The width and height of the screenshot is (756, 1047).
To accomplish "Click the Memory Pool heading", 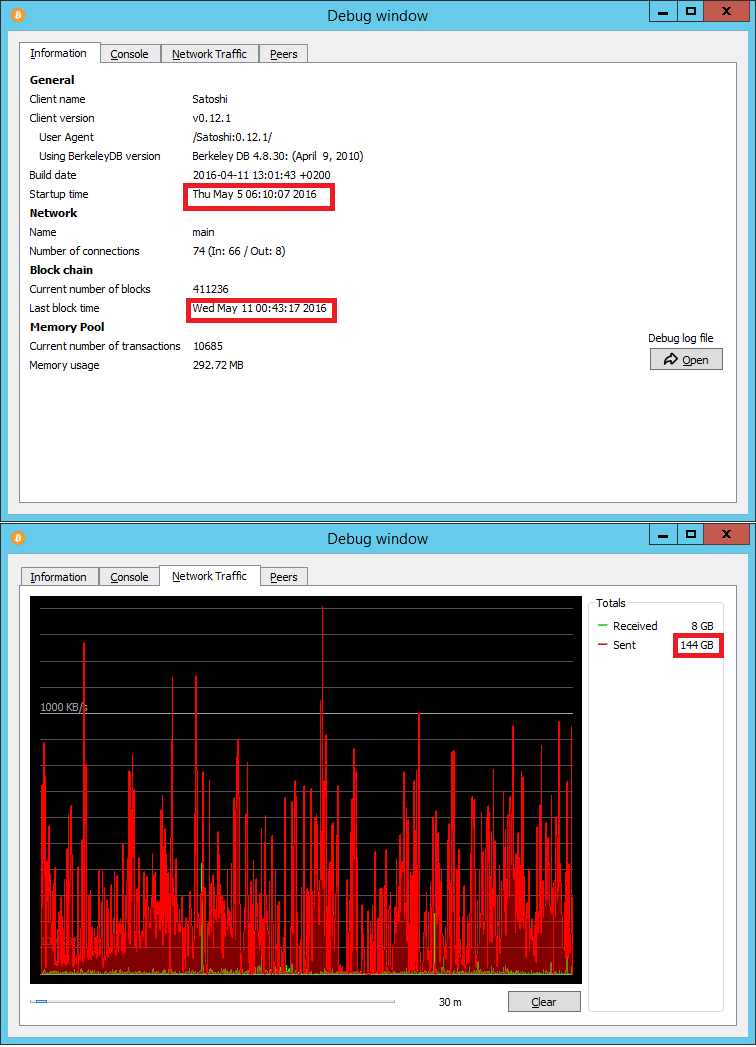I will [x=67, y=327].
